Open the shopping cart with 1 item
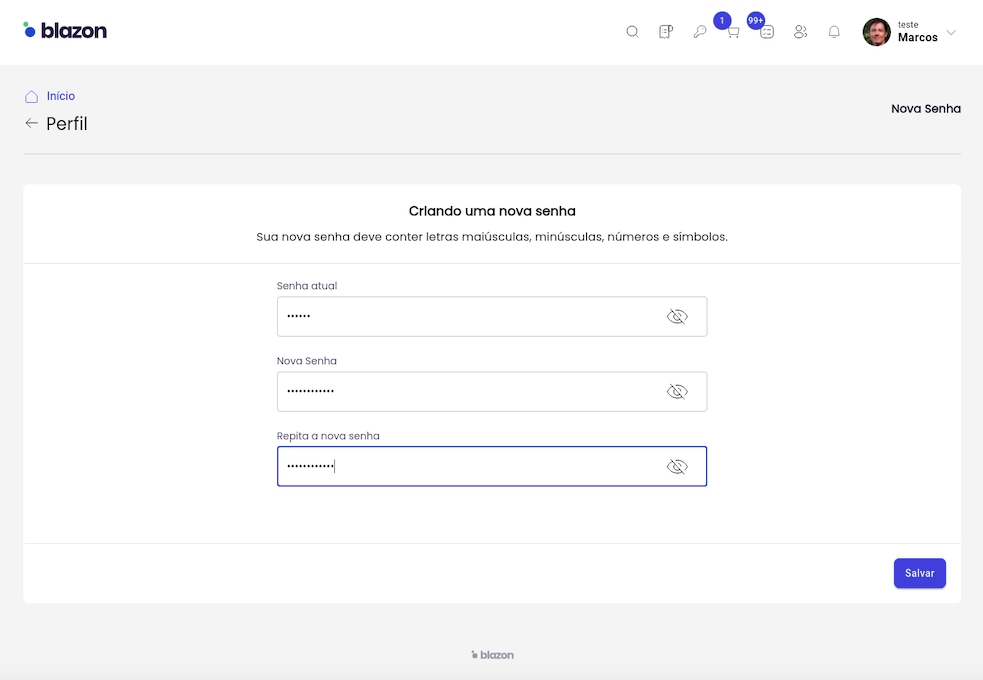 point(733,32)
